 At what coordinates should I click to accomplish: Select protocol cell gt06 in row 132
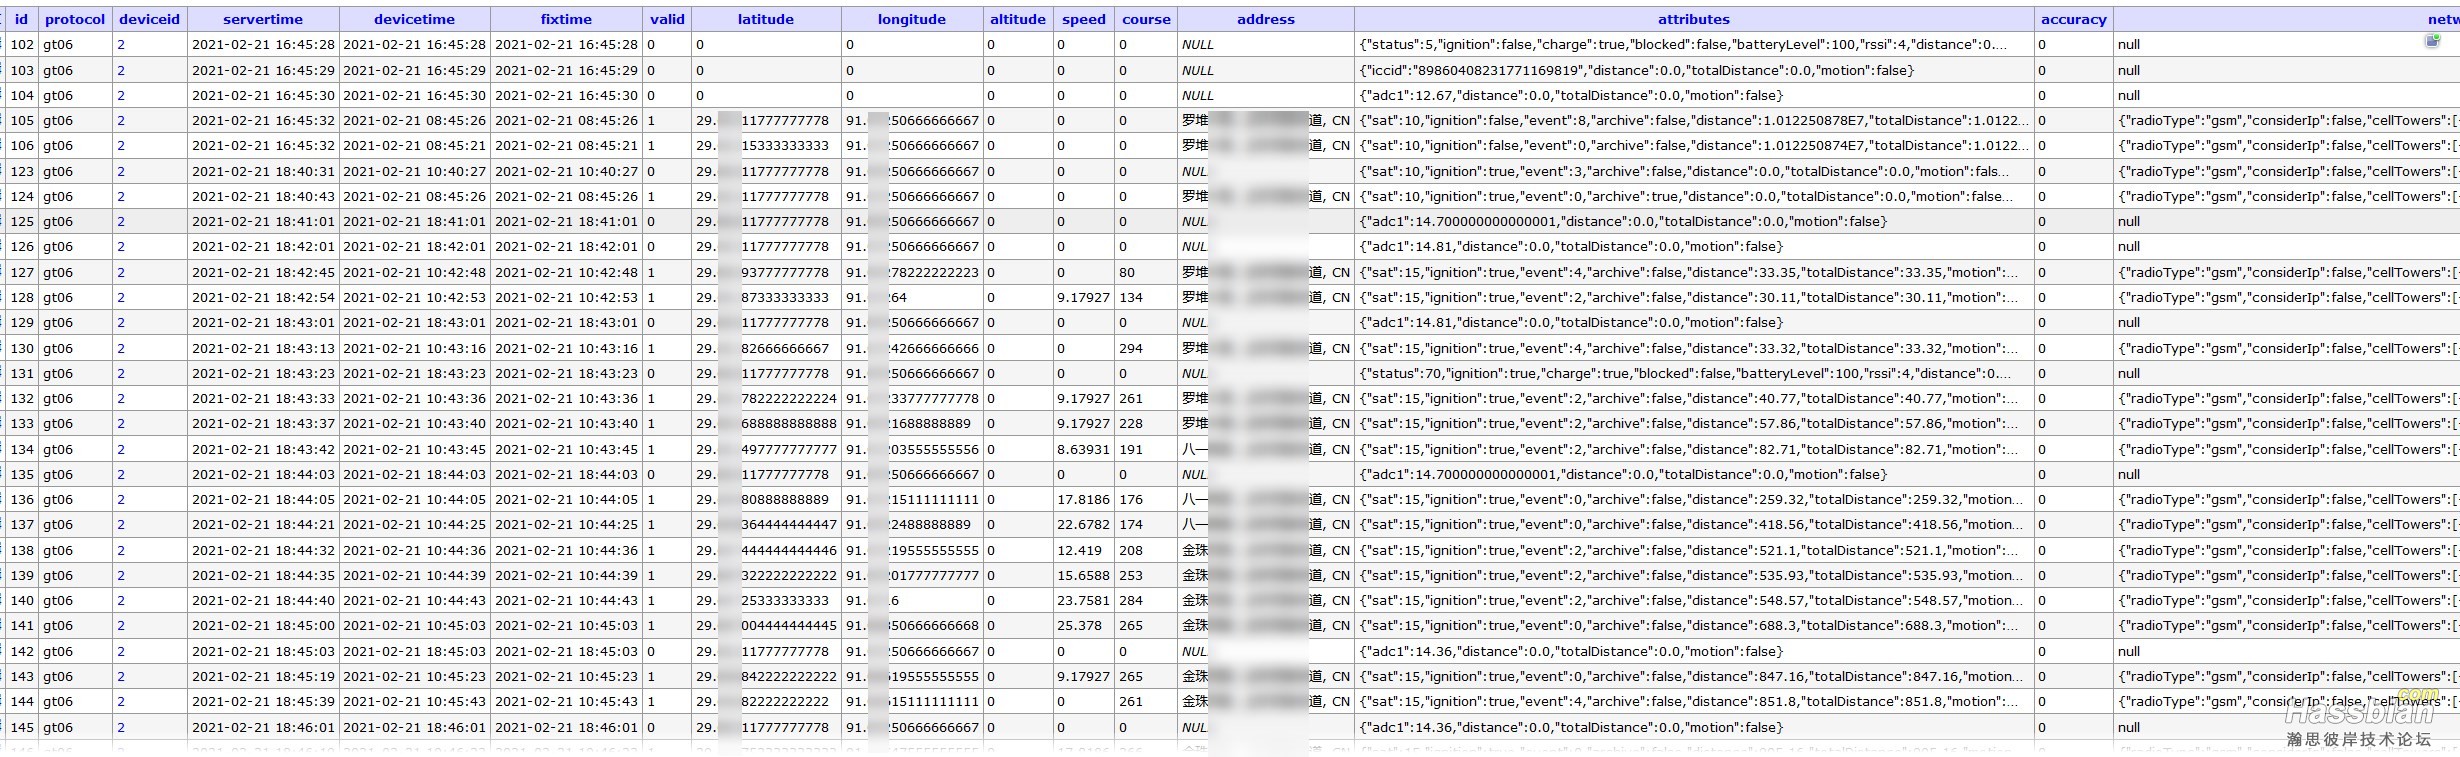tap(75, 399)
